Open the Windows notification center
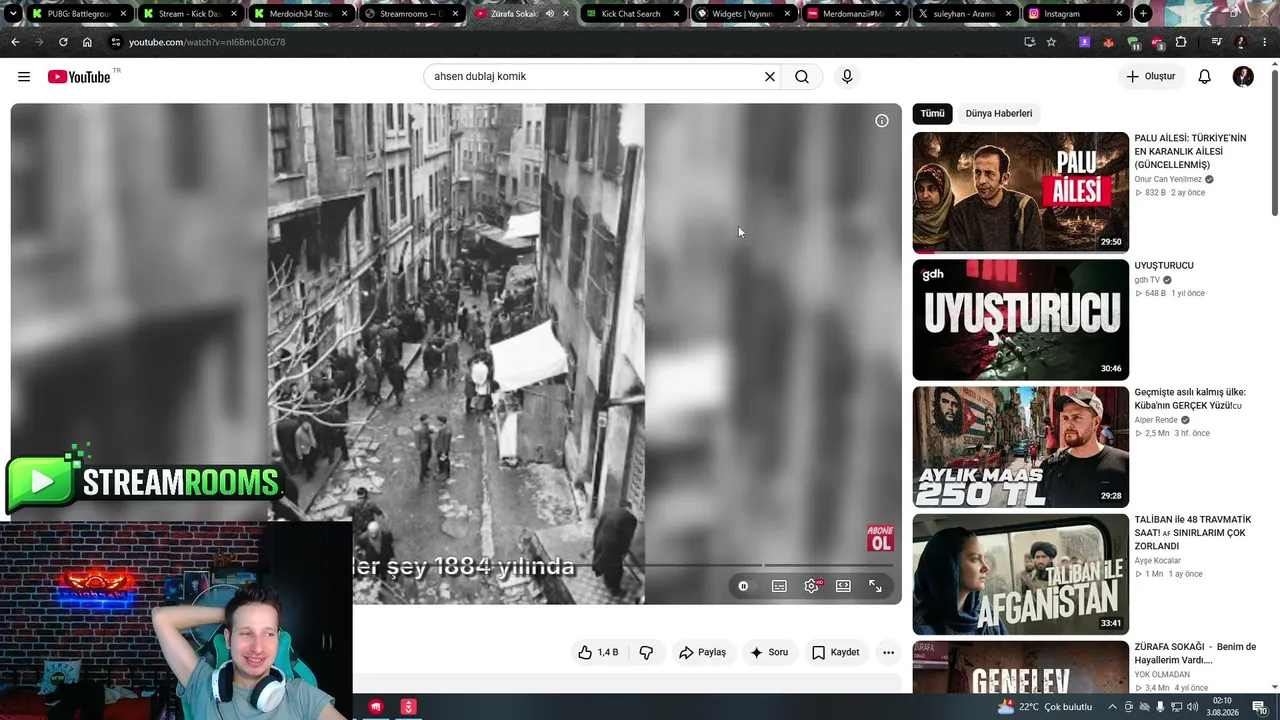Image resolution: width=1280 pixels, height=720 pixels. pyautogui.click(x=1260, y=707)
